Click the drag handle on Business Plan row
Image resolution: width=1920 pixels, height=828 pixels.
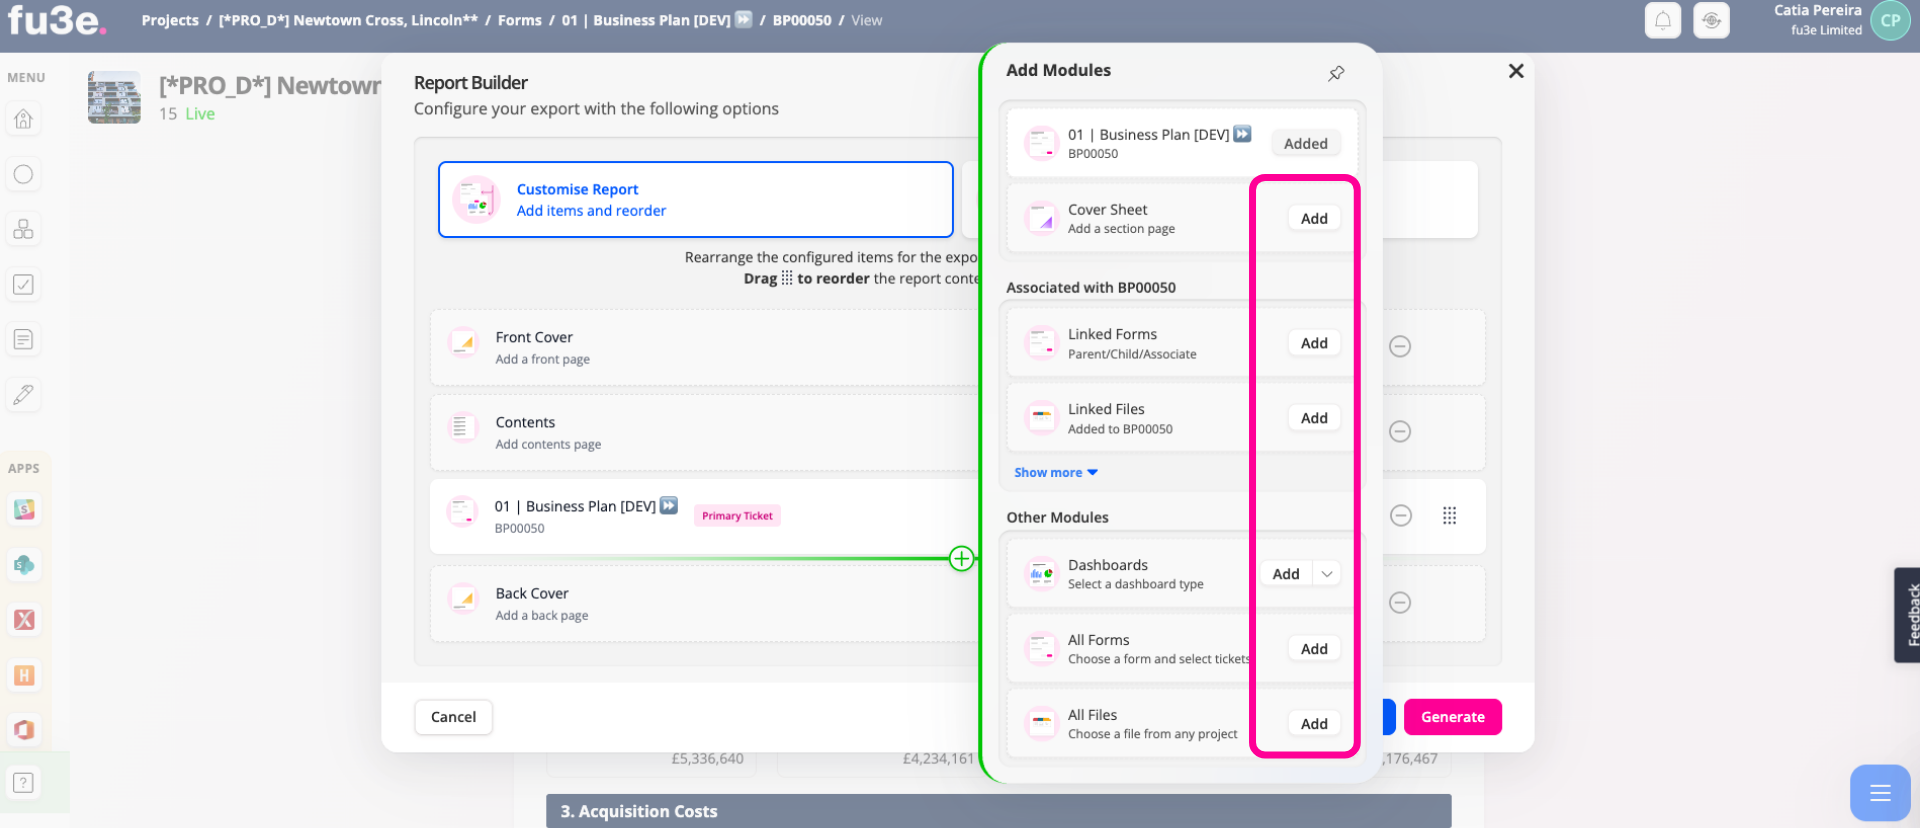(x=1449, y=516)
